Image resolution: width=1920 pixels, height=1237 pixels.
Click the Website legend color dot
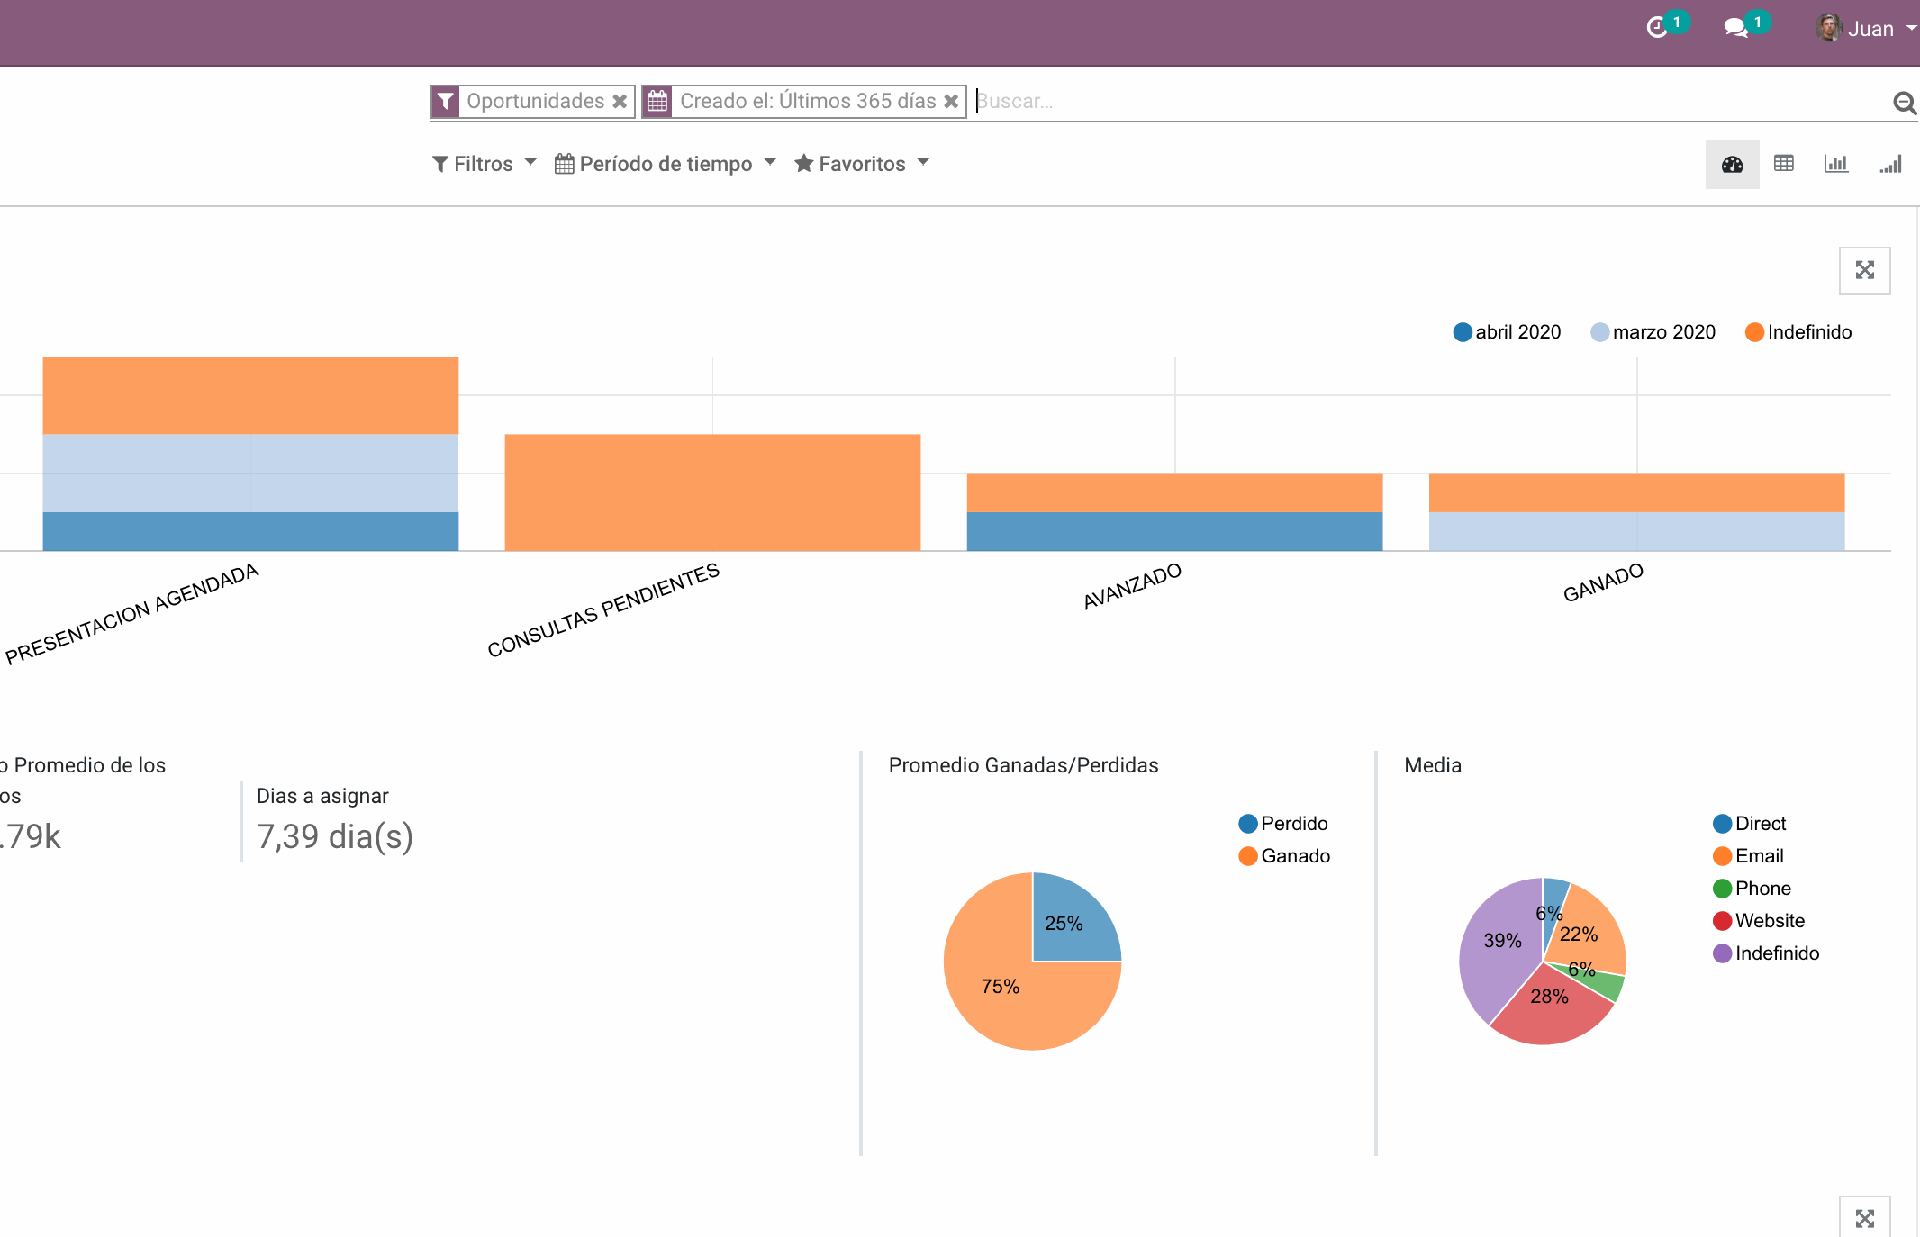1722,920
